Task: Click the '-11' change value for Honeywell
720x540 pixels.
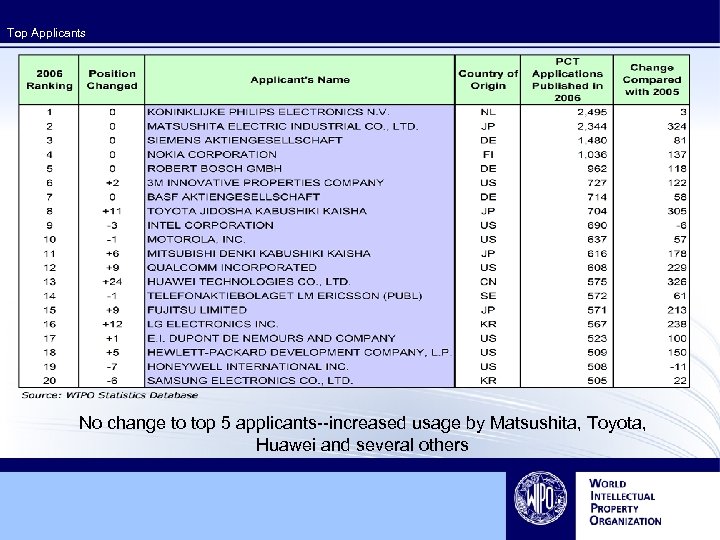Action: [677, 367]
